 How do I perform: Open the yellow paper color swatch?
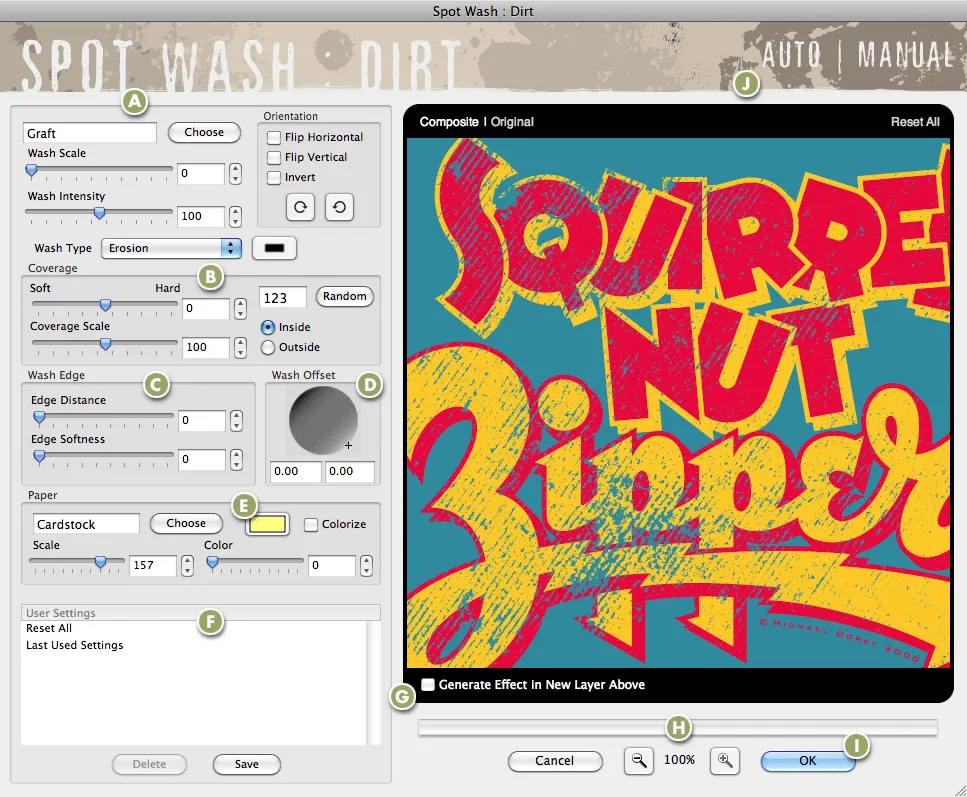point(267,524)
